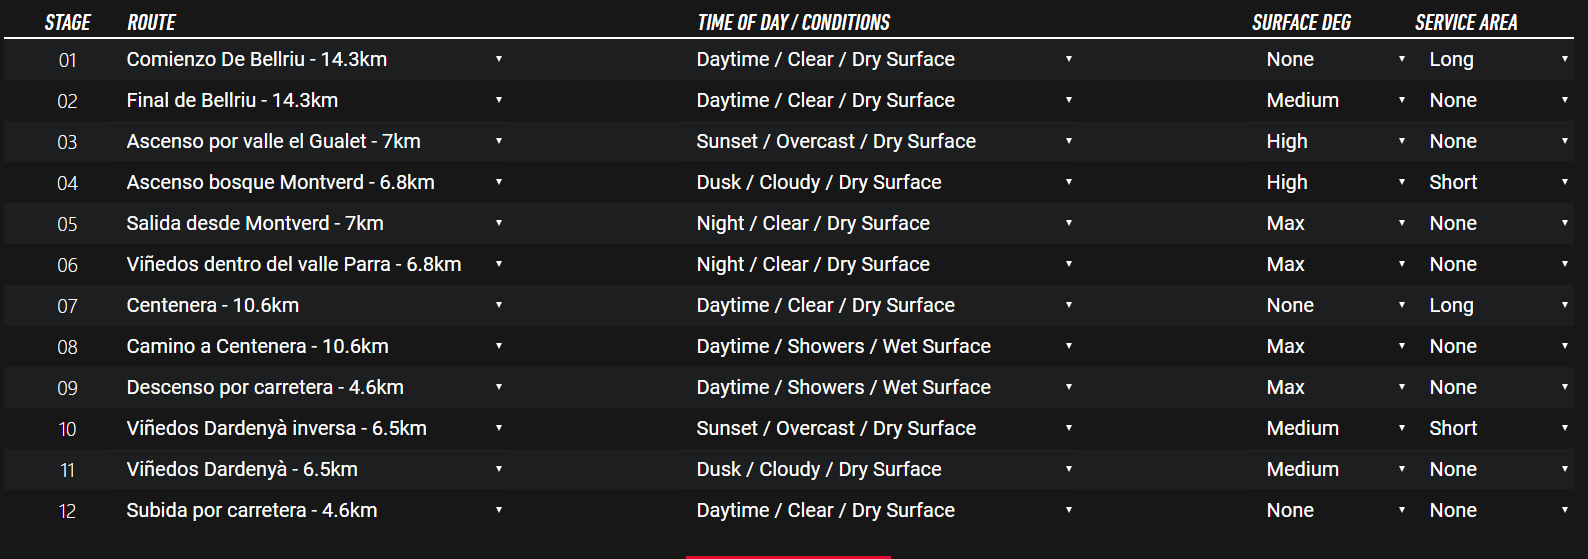Expand stage 06 Night / Clear conditions dropdown
The height and width of the screenshot is (559, 1588).
(885, 264)
